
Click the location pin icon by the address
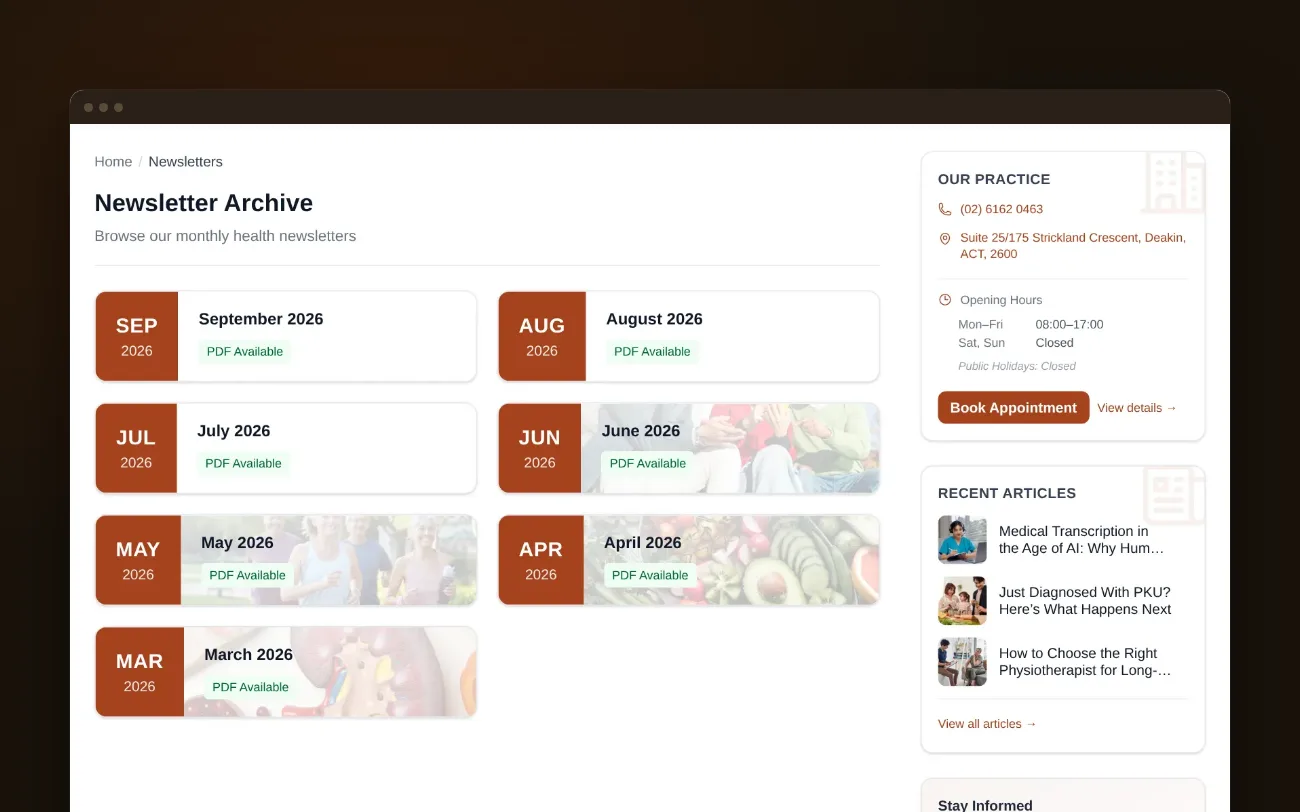(945, 239)
